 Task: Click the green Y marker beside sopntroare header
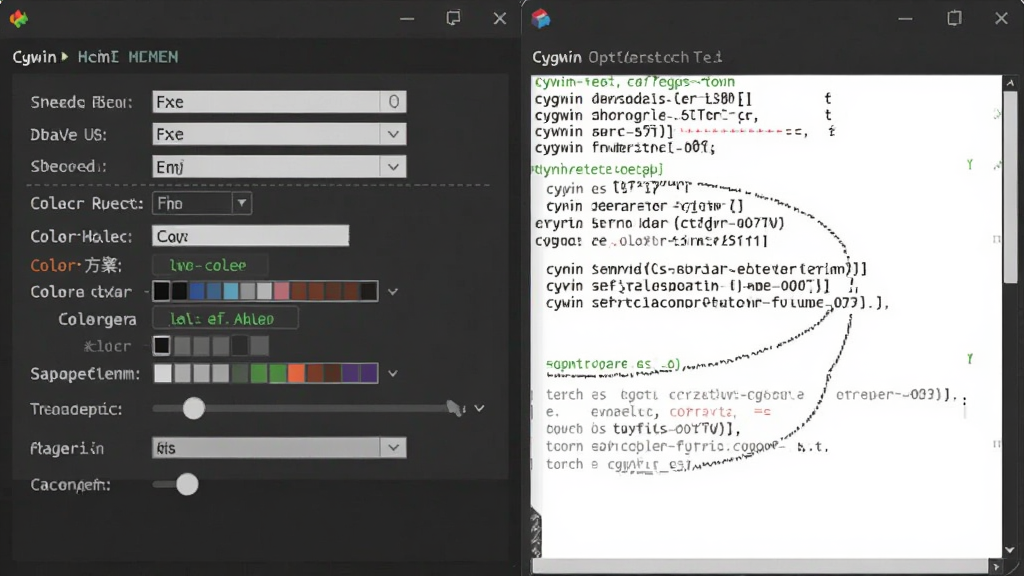point(970,359)
